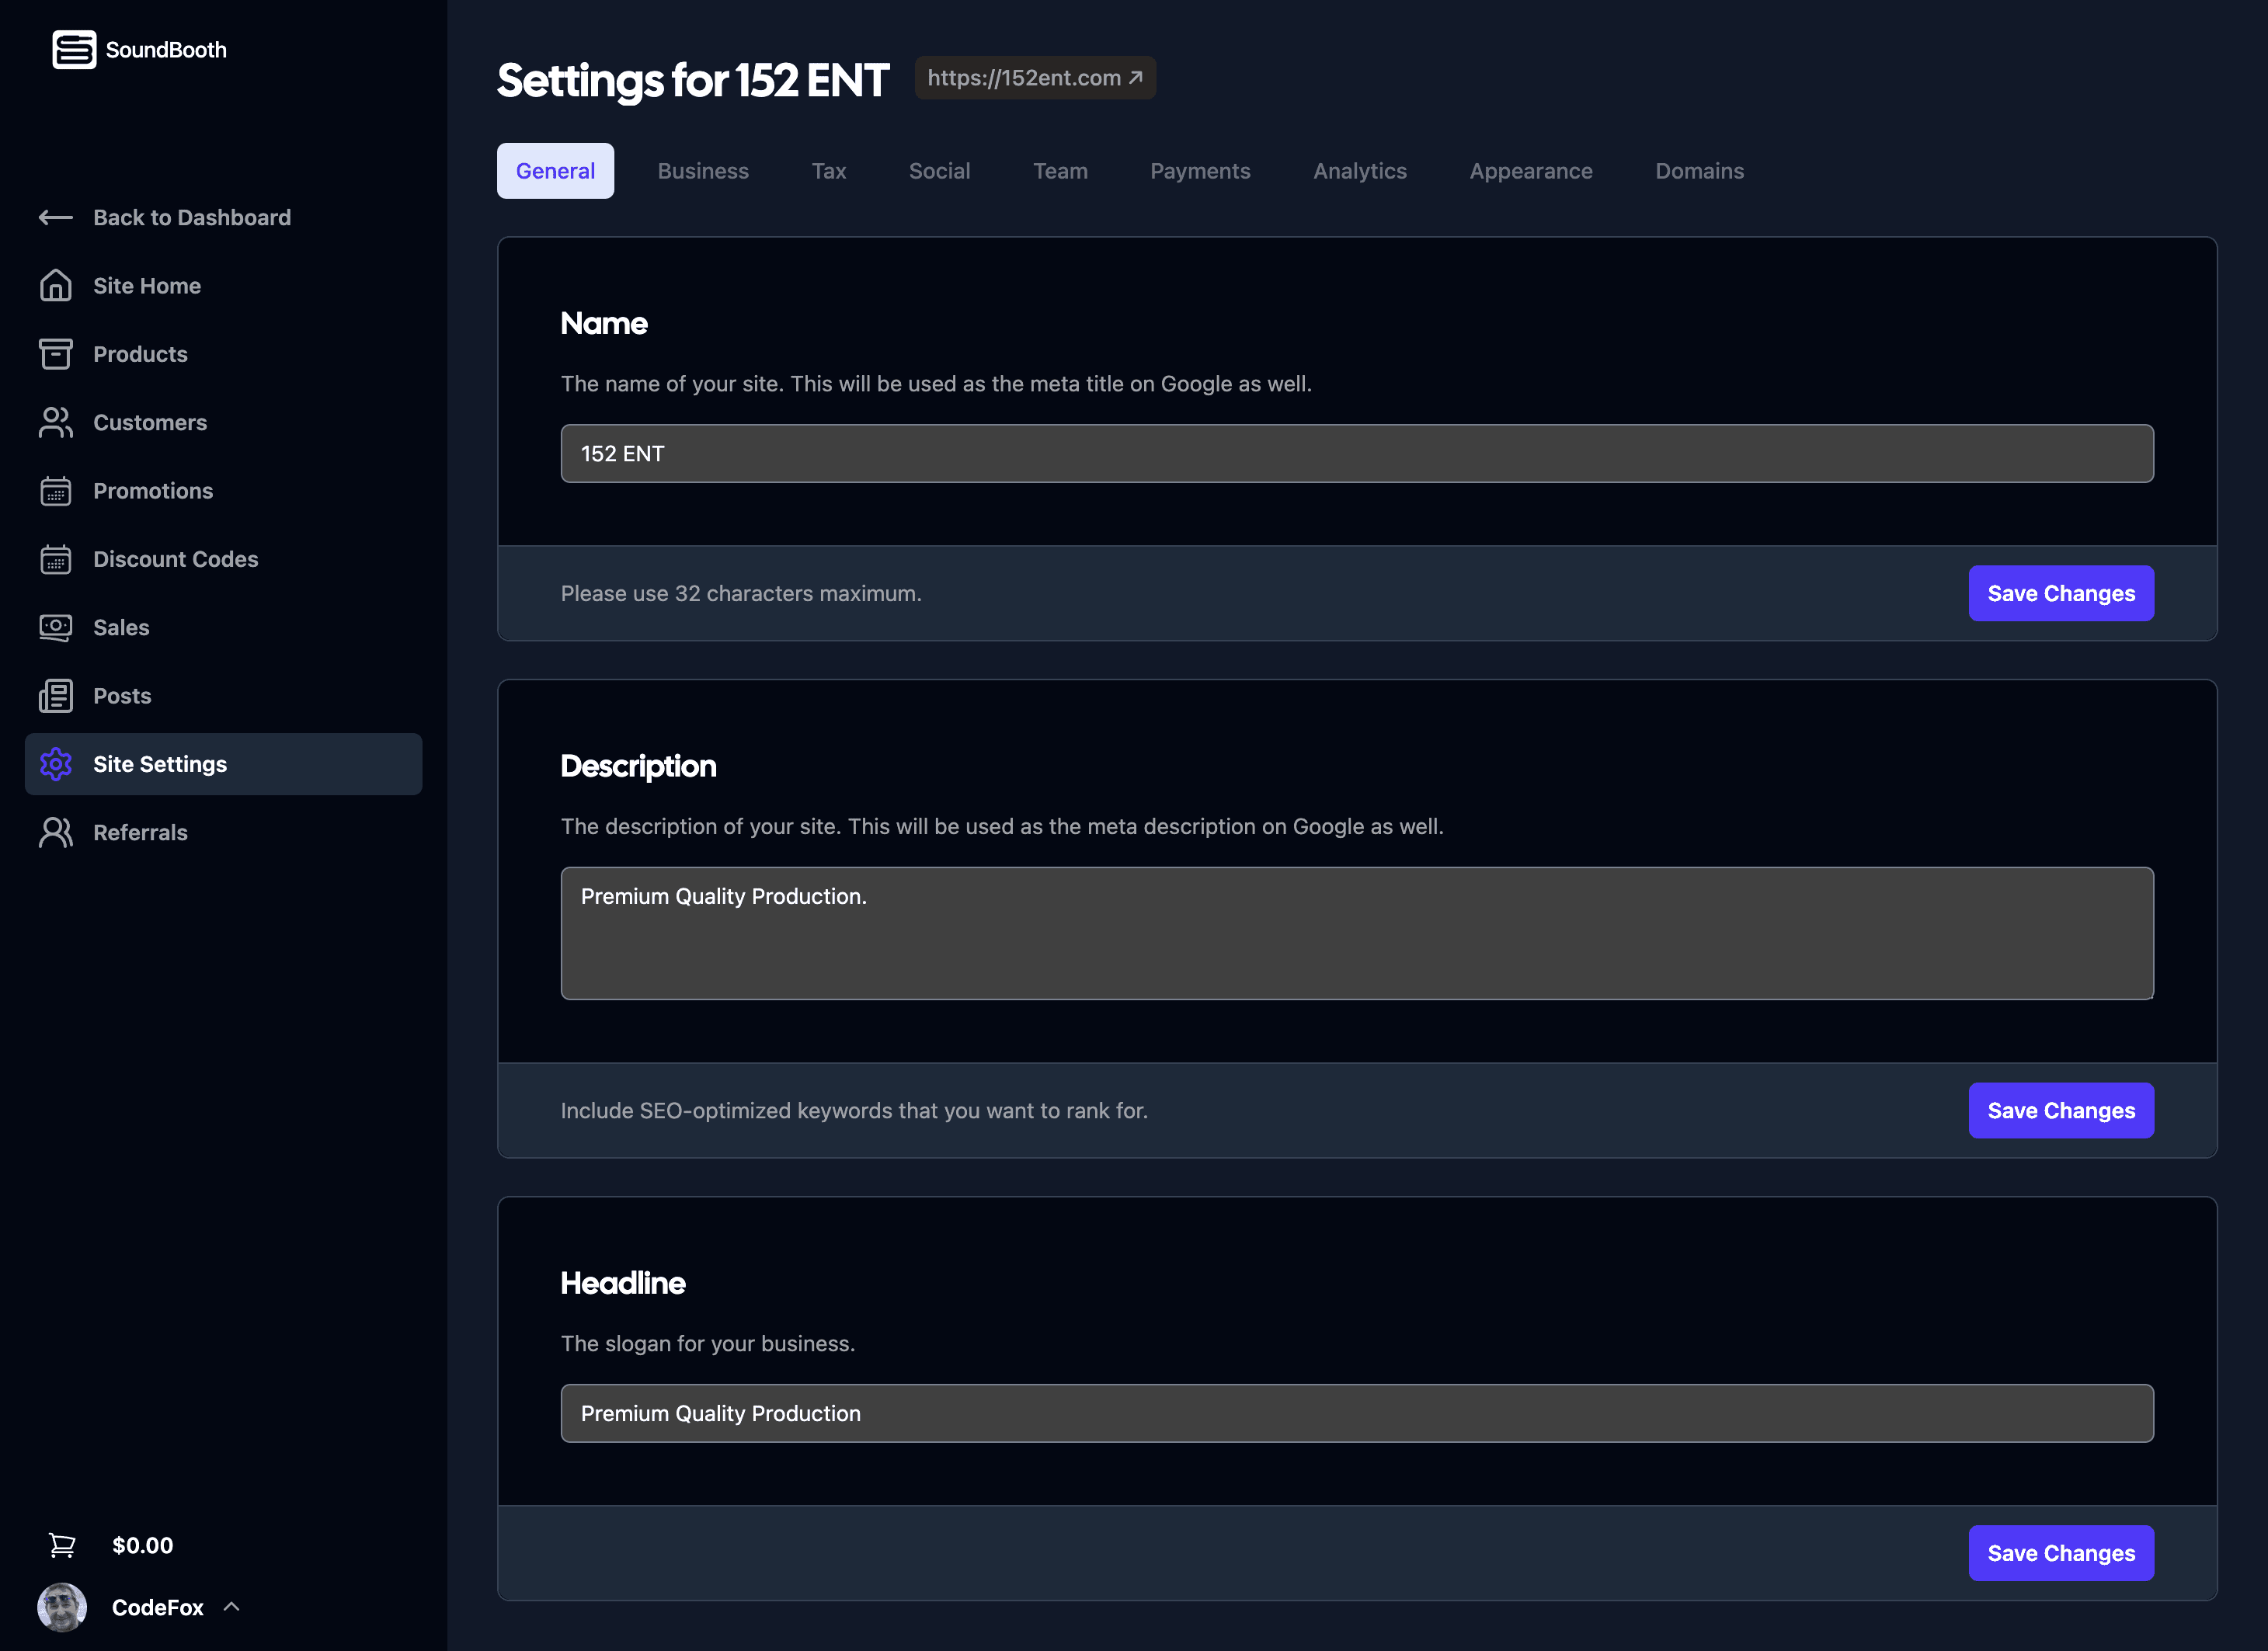Open the Referrals section
The height and width of the screenshot is (1651, 2268).
point(140,831)
